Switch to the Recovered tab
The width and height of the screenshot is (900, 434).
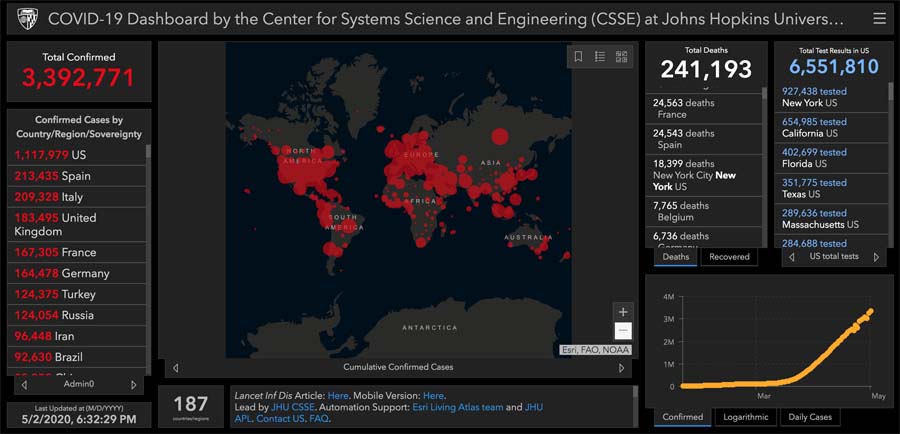(729, 257)
